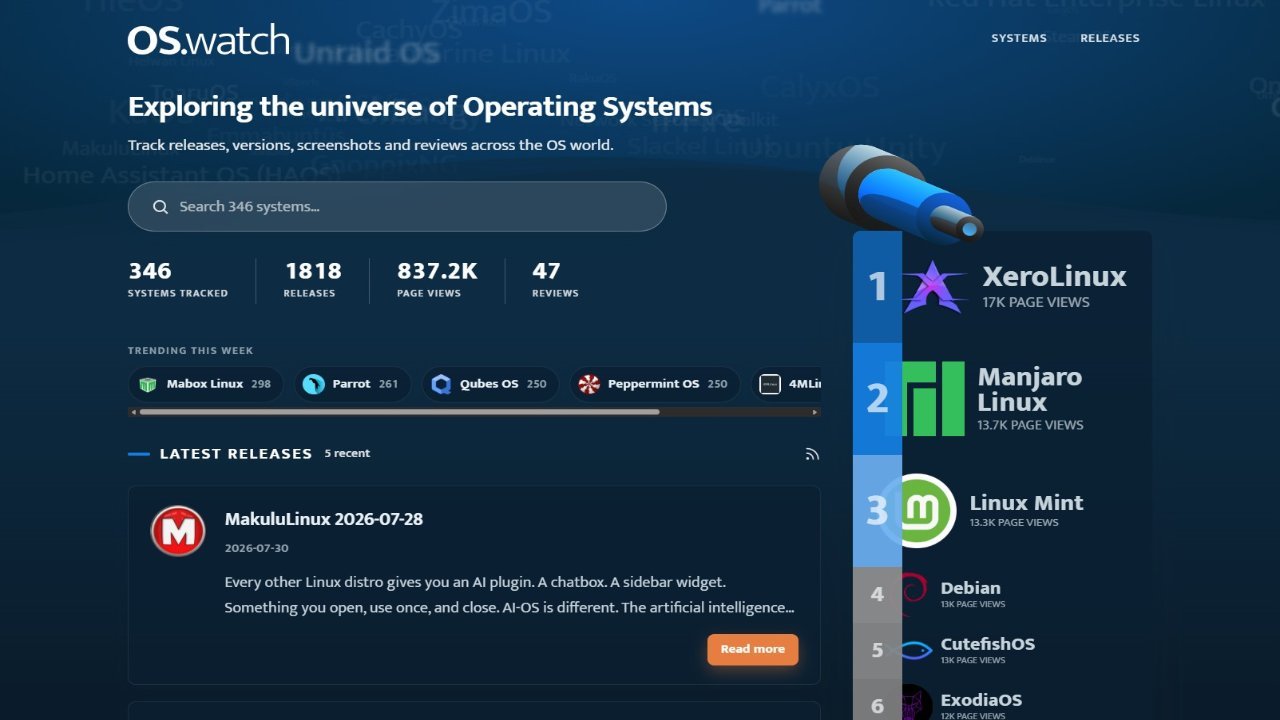Open Manjaro Linux ranking entry name

coord(1030,390)
